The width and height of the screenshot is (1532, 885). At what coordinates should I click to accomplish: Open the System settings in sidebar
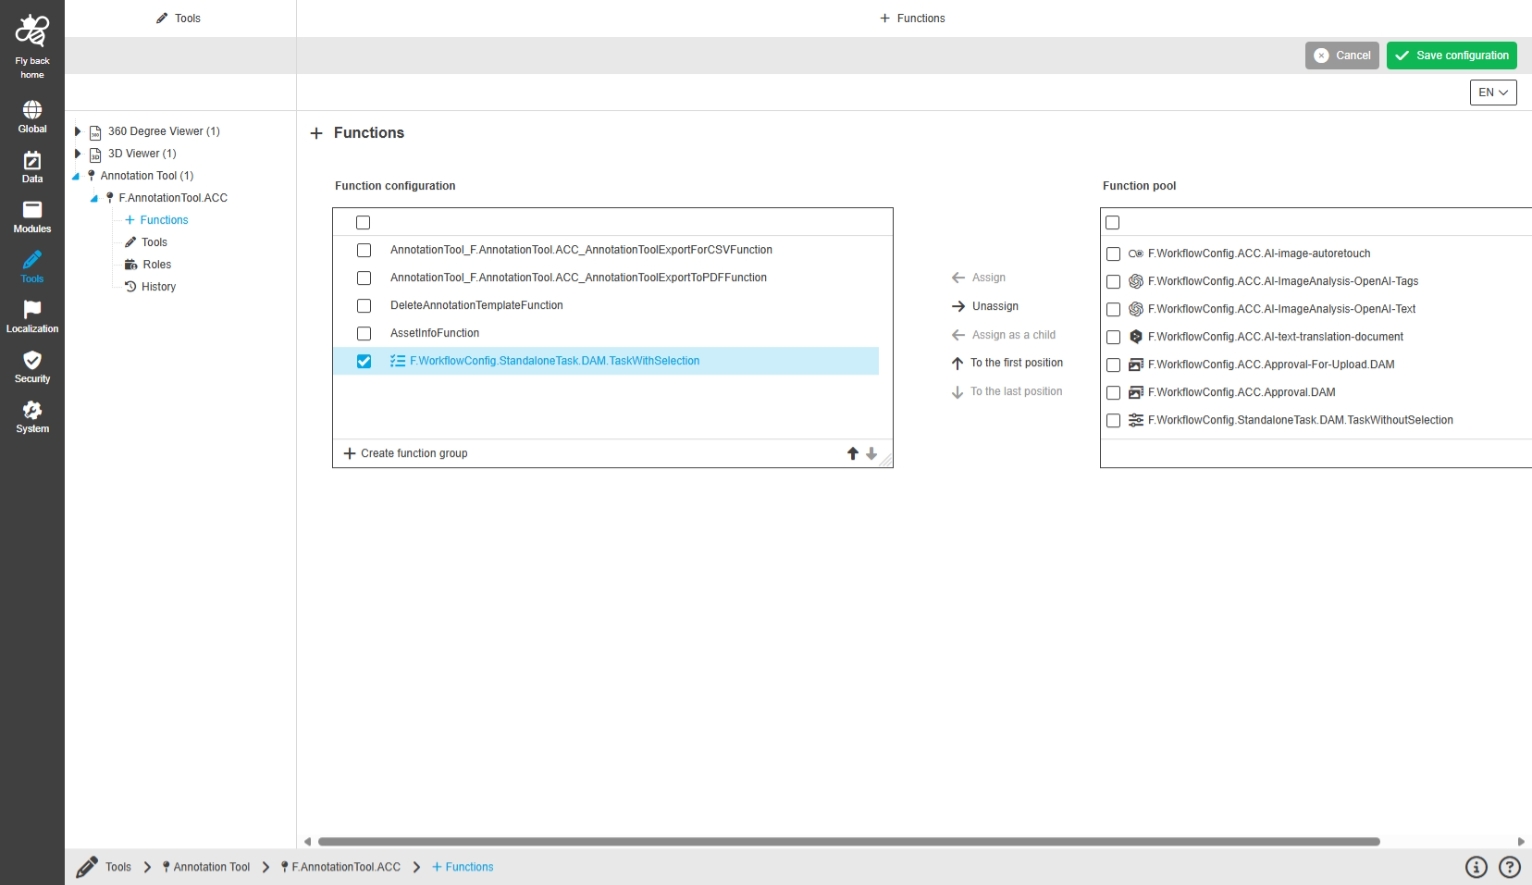click(x=32, y=417)
